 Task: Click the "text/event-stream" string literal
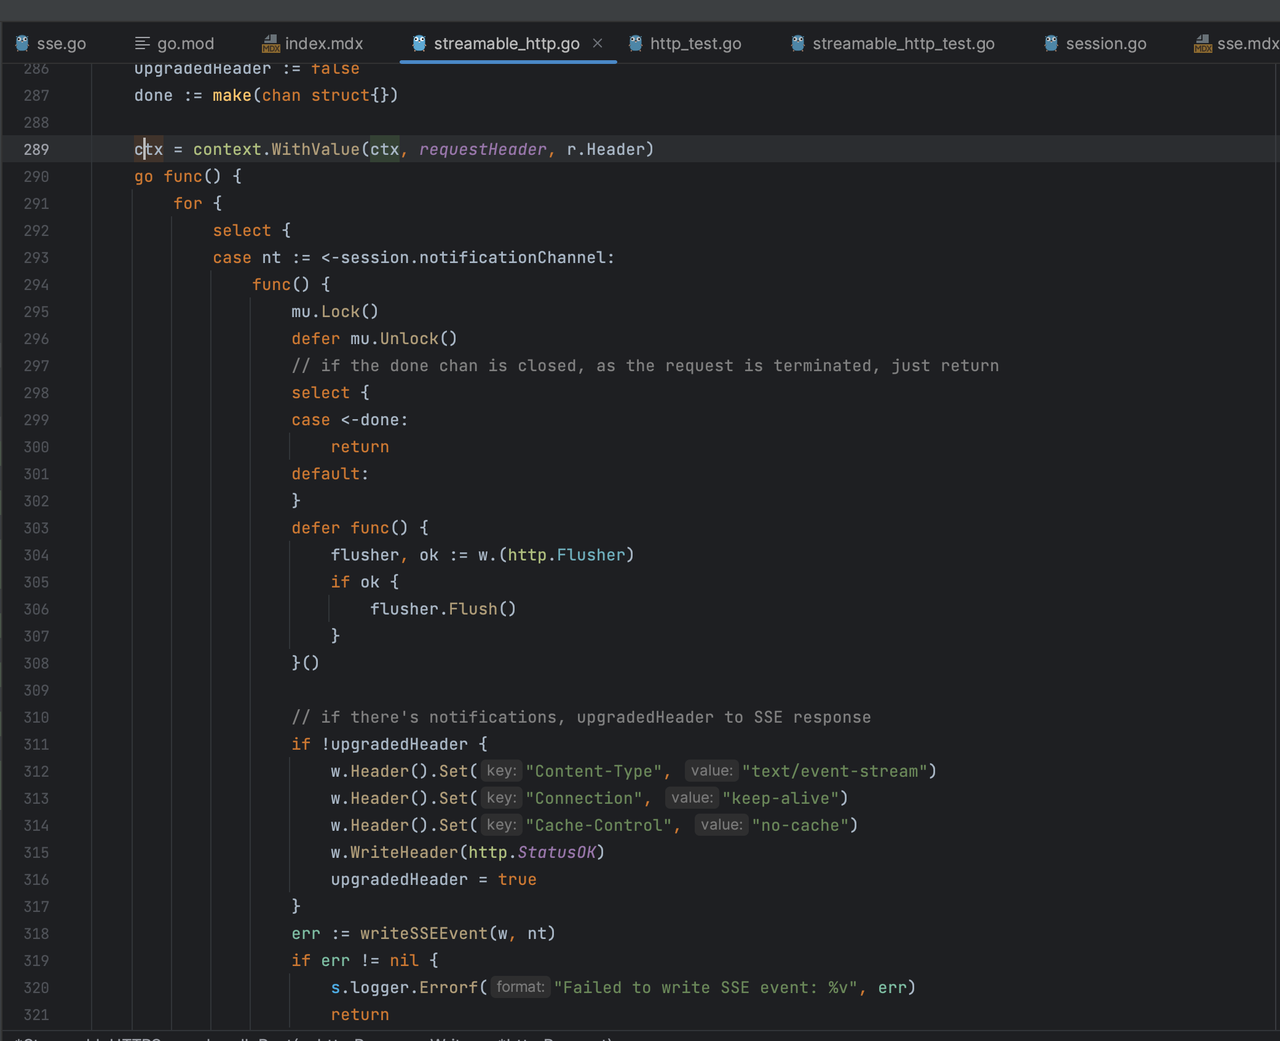(834, 770)
